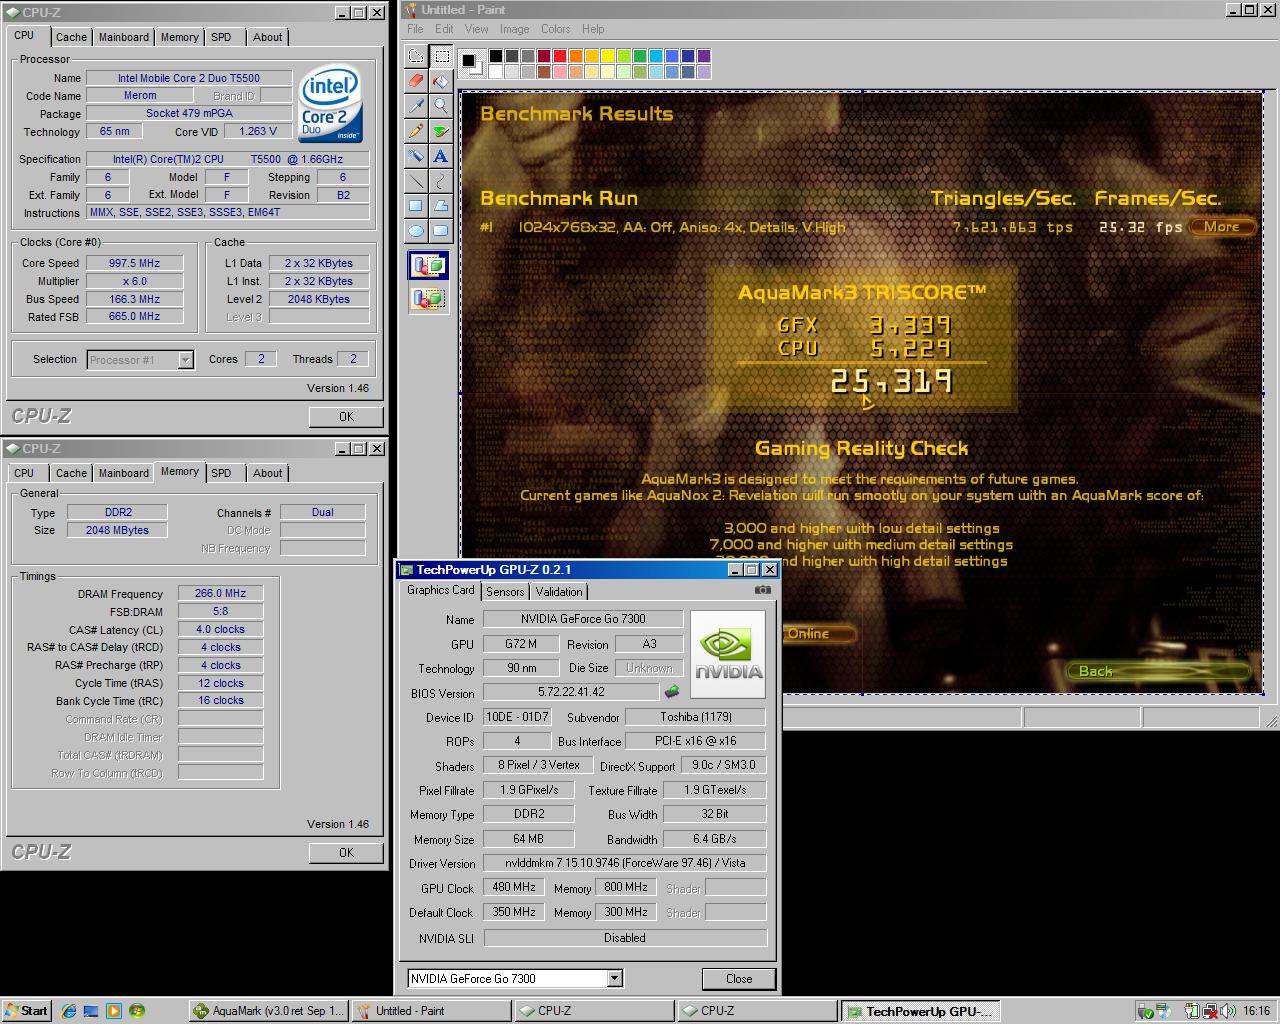This screenshot has width=1280, height=1024.
Task: Select the Free-Form Select tool in Paint
Action: 416,56
